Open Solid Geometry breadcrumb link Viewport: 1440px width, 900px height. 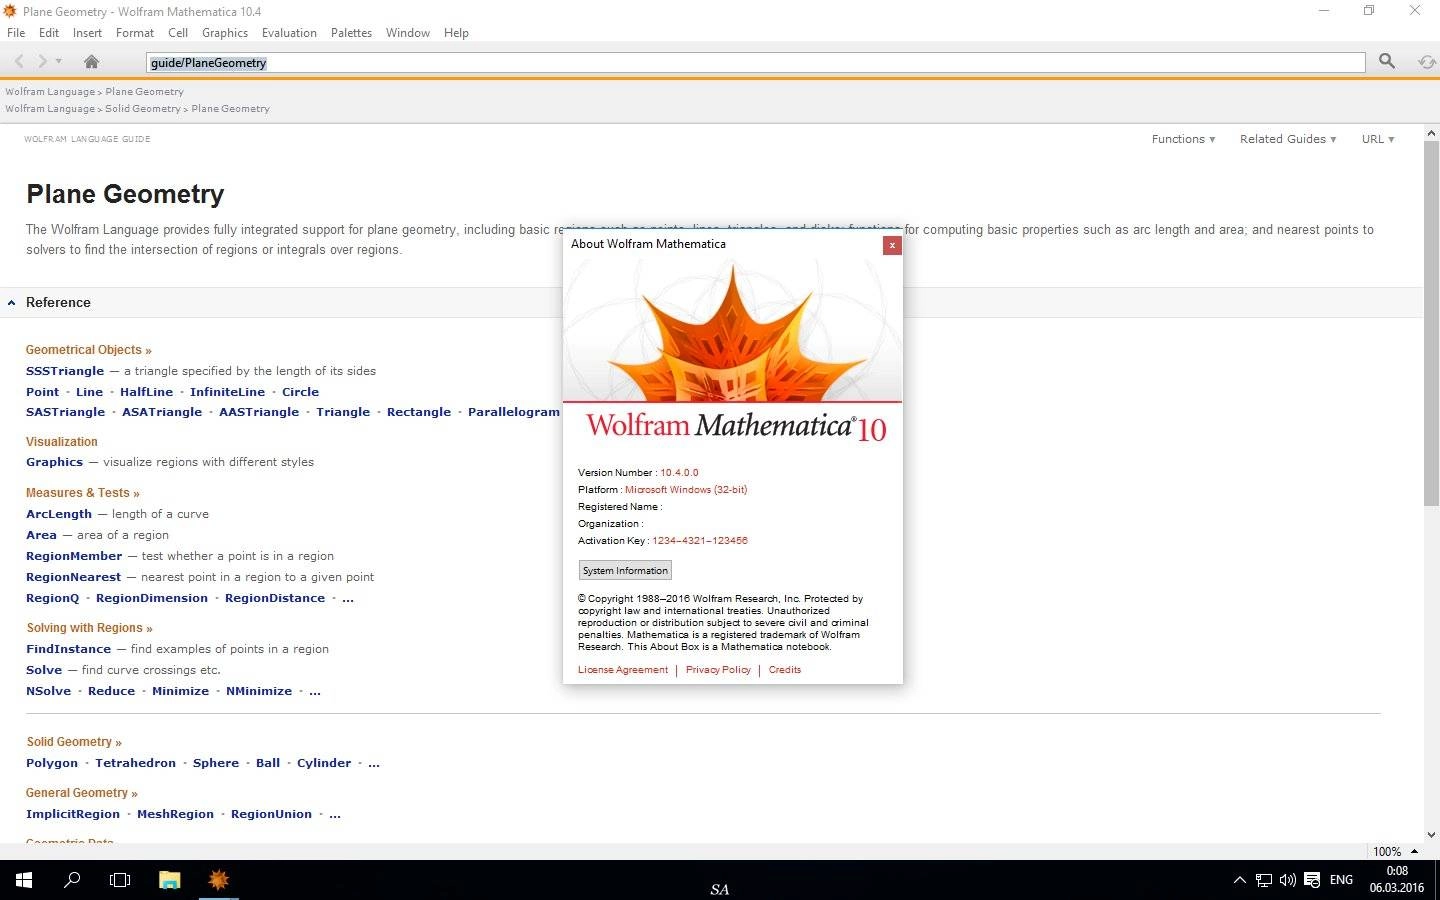(x=143, y=109)
